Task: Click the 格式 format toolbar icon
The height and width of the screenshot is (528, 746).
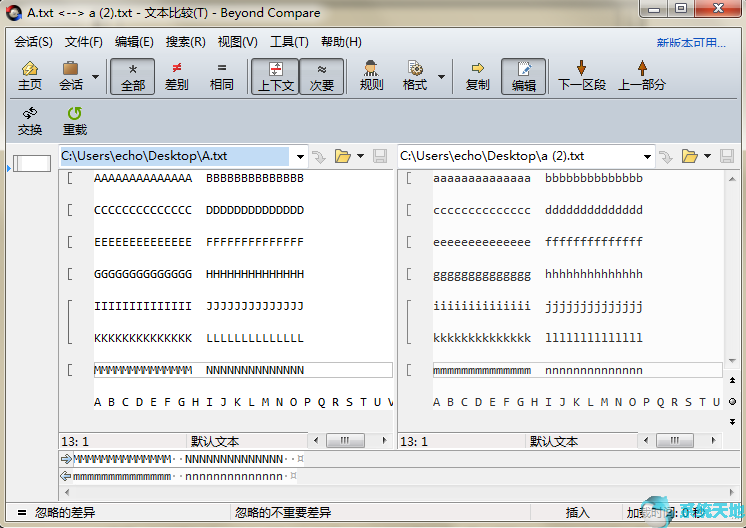Action: point(414,76)
